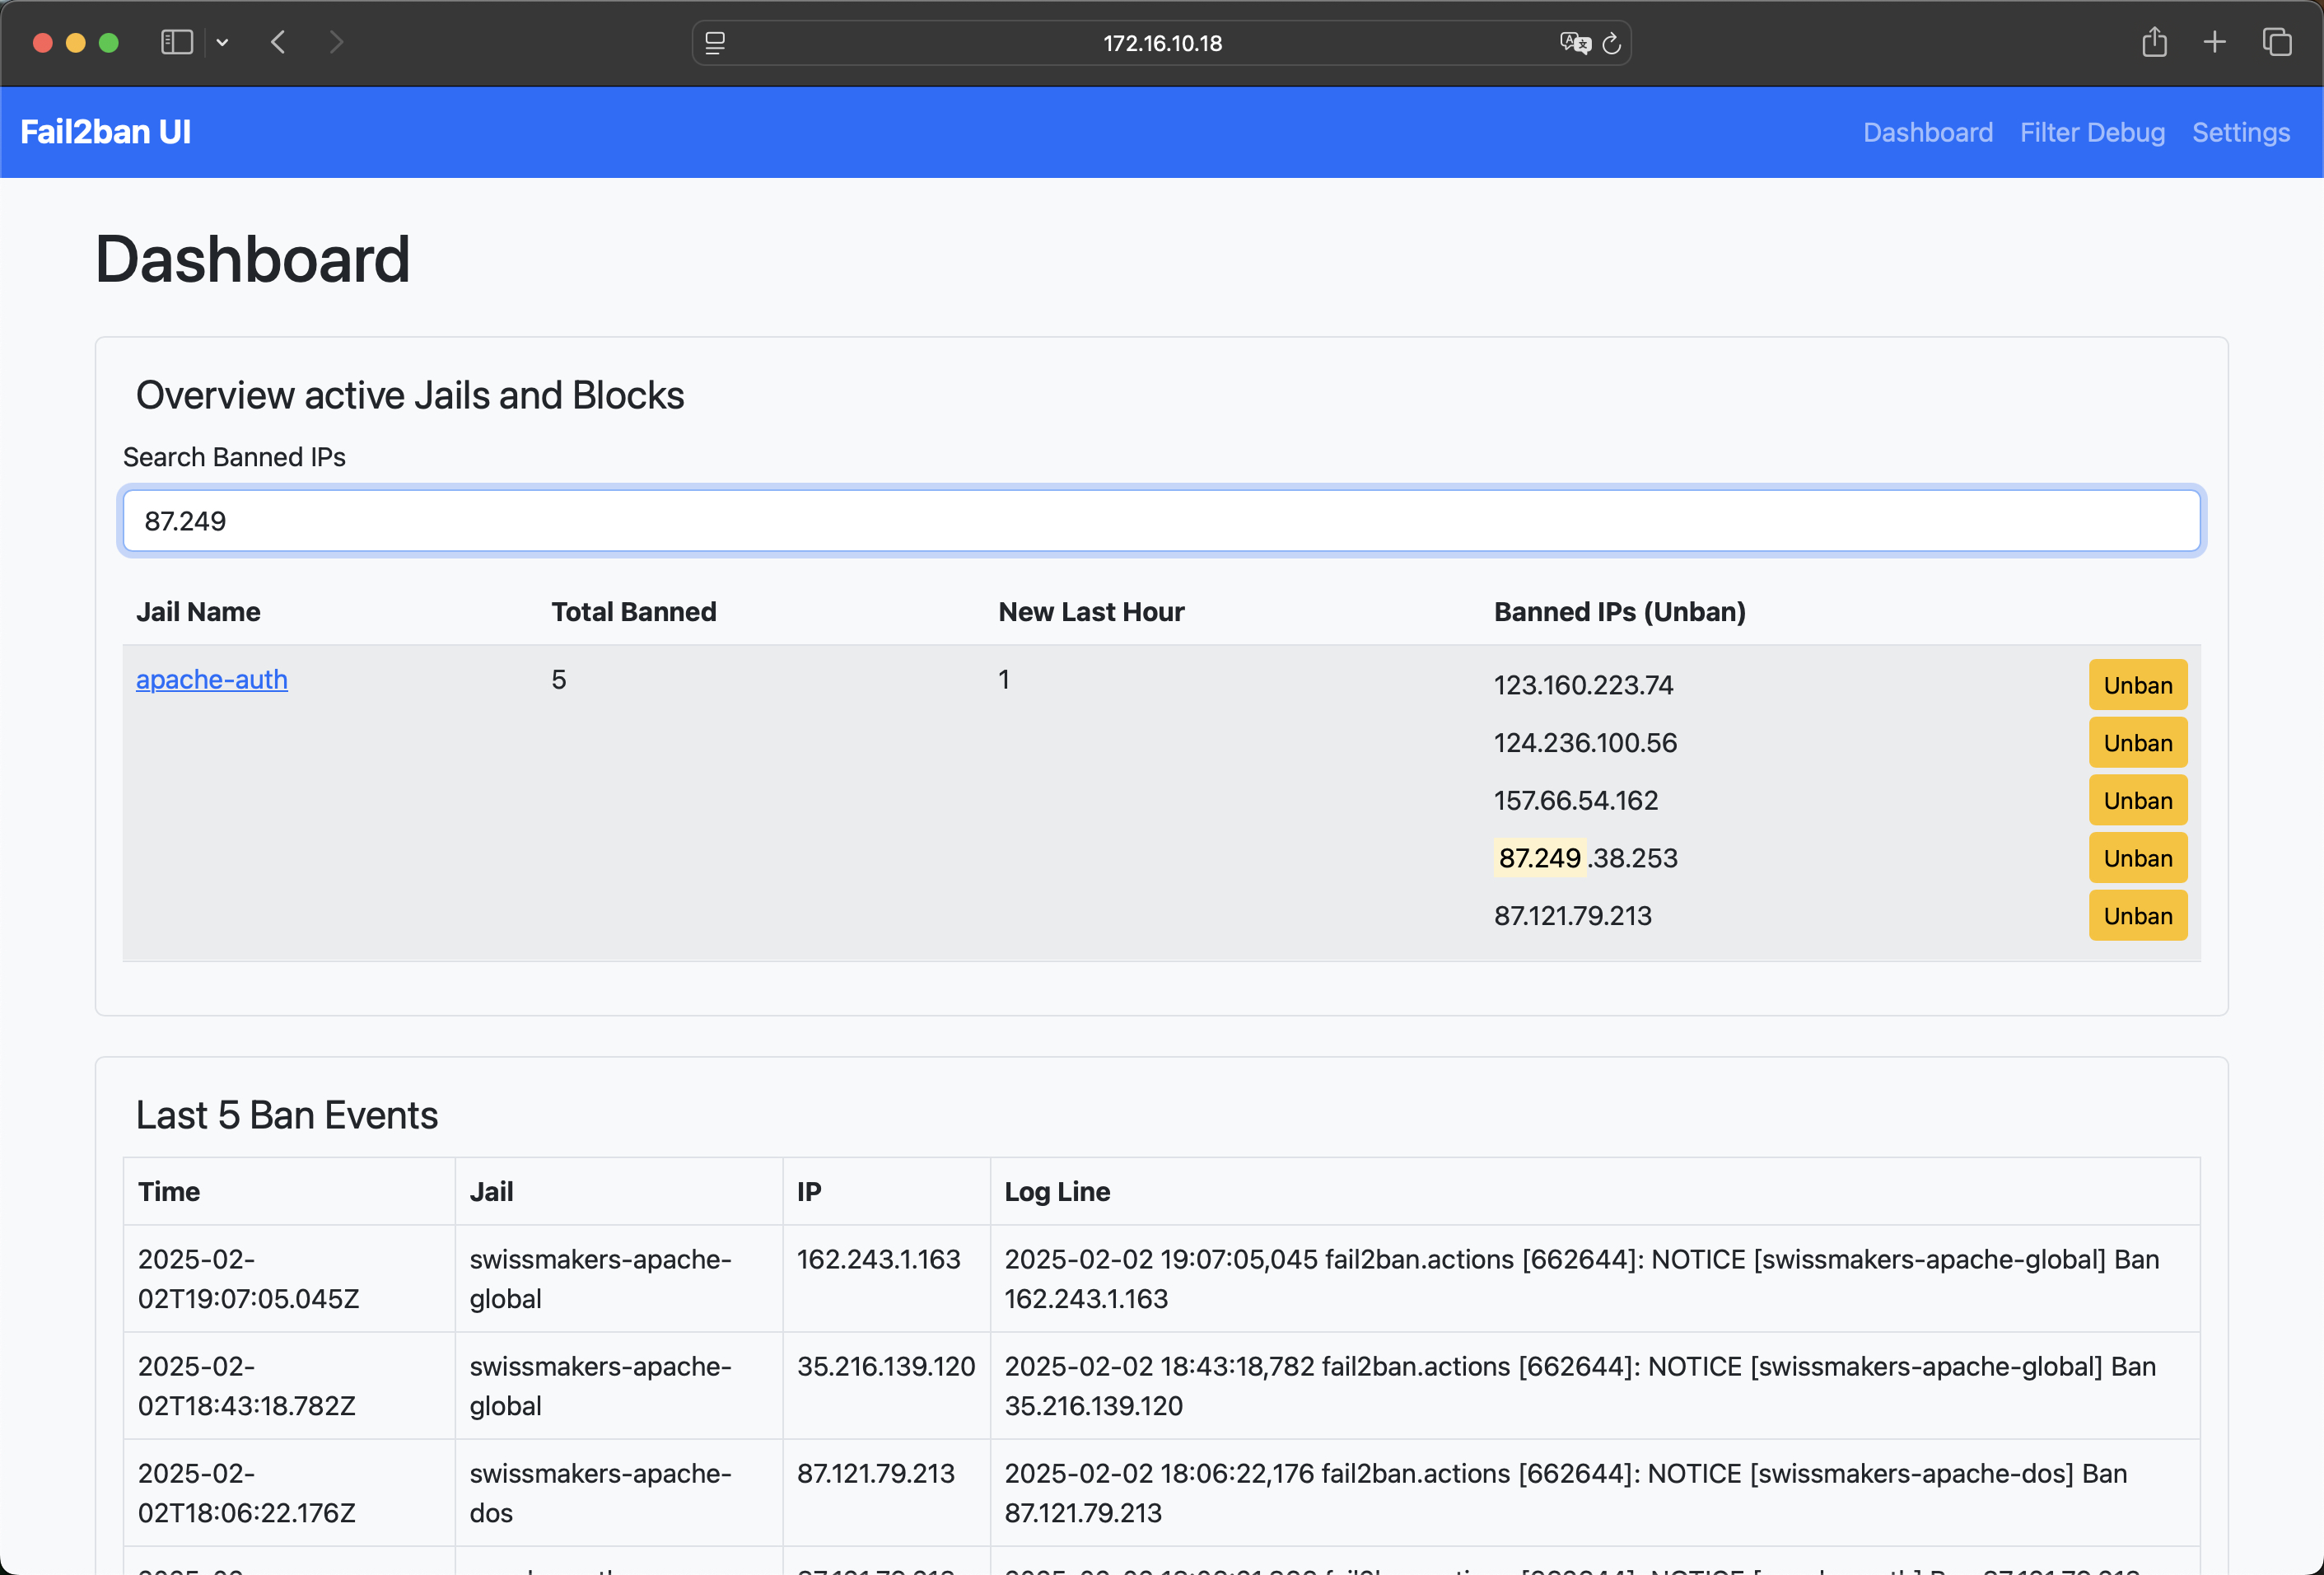Open the Dashboard nav item
Viewport: 2324px width, 1575px height.
click(x=1927, y=132)
